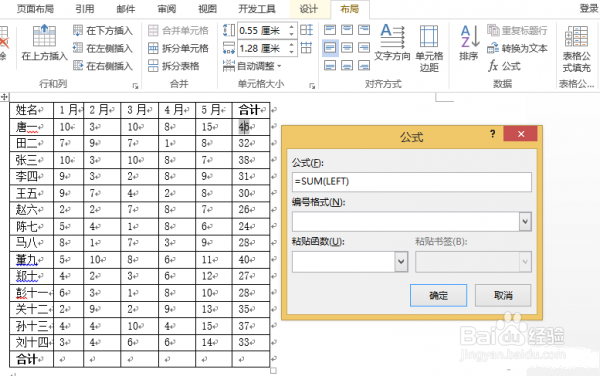
Task: Click the 排序 sort button
Action: click(469, 42)
